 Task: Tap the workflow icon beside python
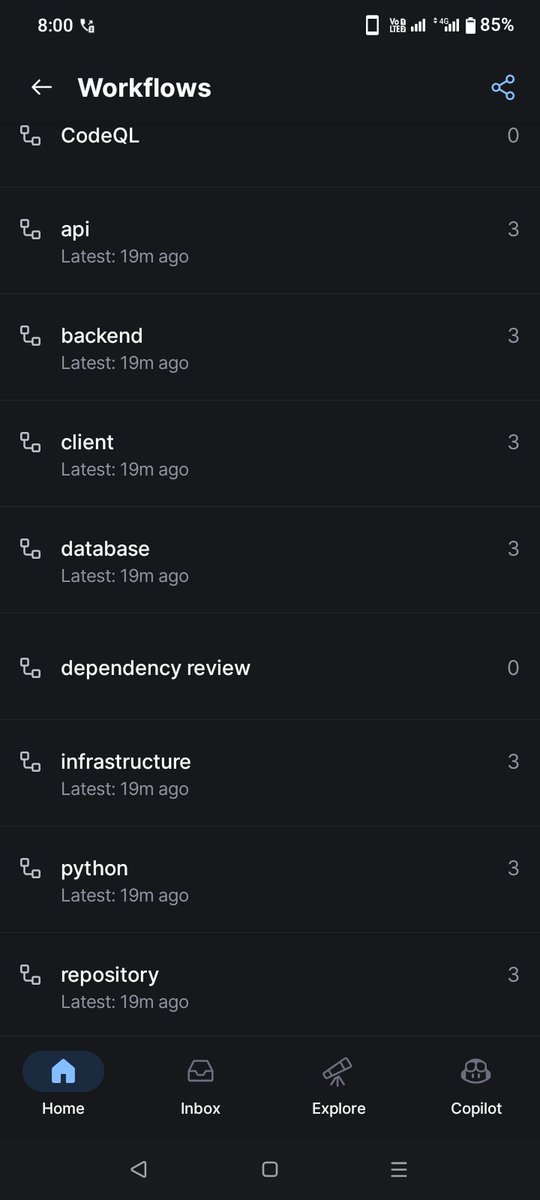31,868
